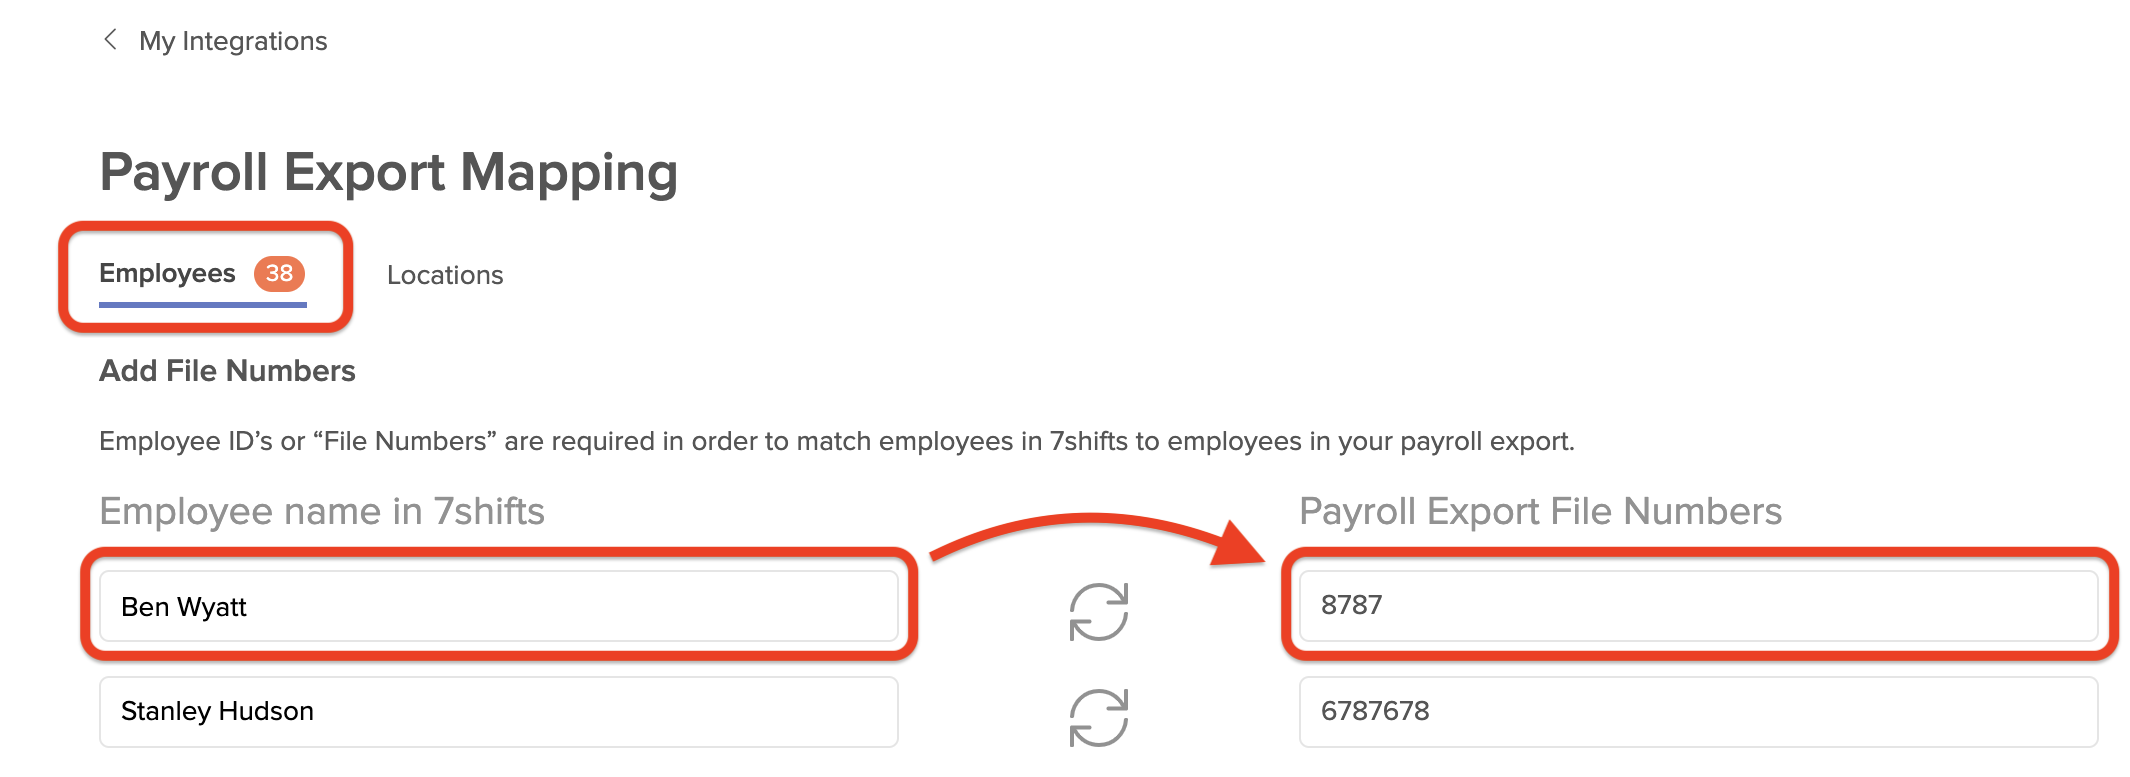The image size is (2130, 777).
Task: Select the Employees tab
Action: (167, 273)
